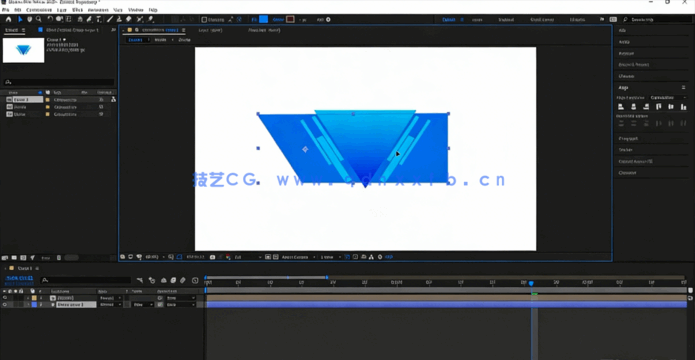
Task: Click the second layer's blue label color
Action: click(x=34, y=305)
